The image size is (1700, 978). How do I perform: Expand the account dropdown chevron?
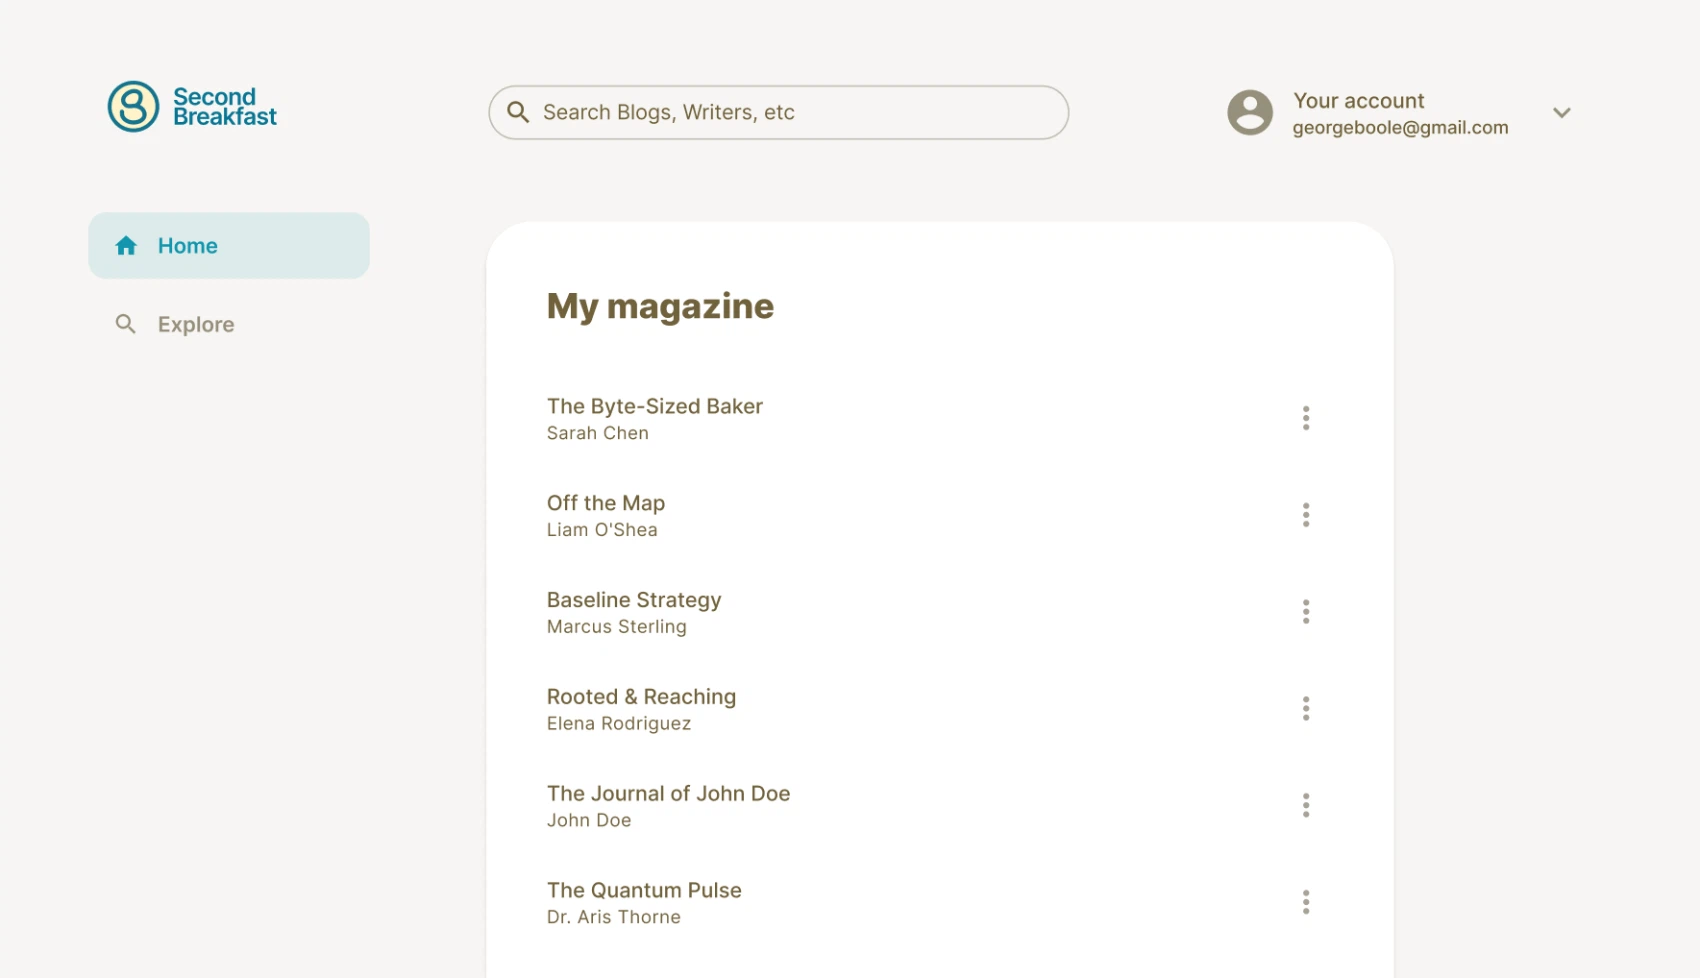(x=1561, y=113)
